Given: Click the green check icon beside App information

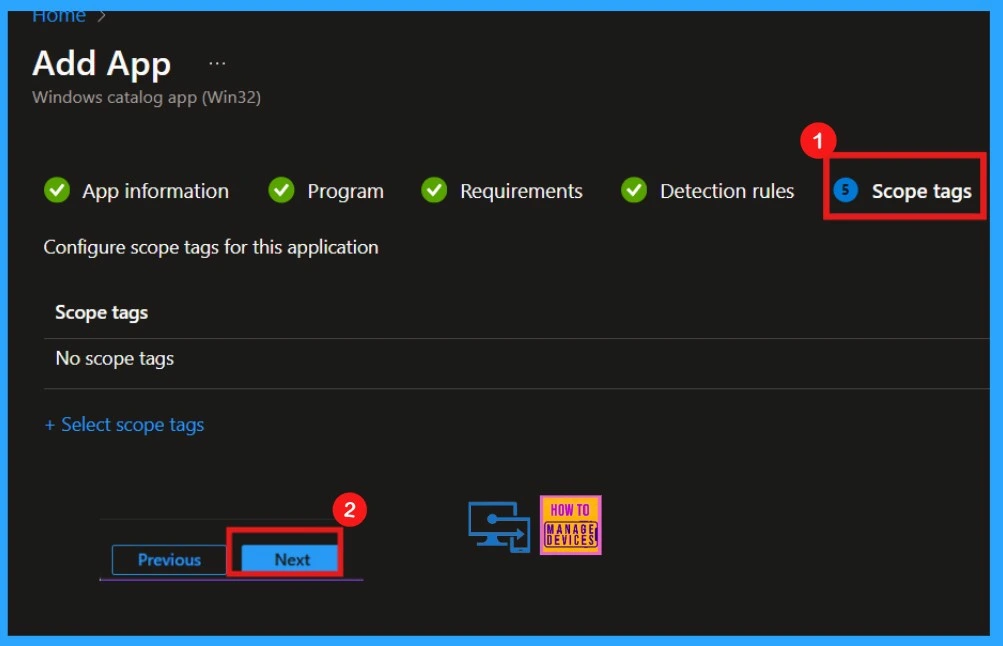Looking at the screenshot, I should tap(57, 190).
